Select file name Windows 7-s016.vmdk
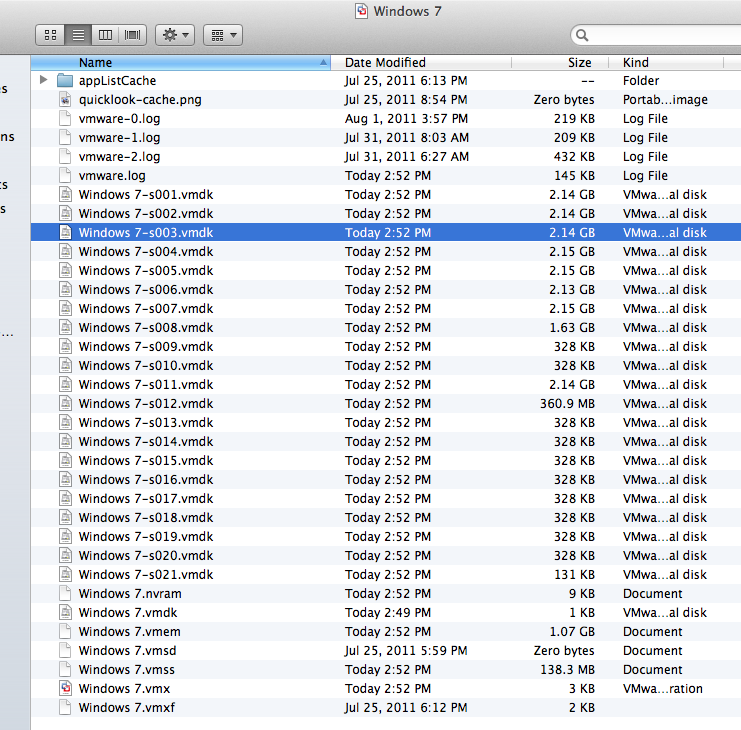 146,480
